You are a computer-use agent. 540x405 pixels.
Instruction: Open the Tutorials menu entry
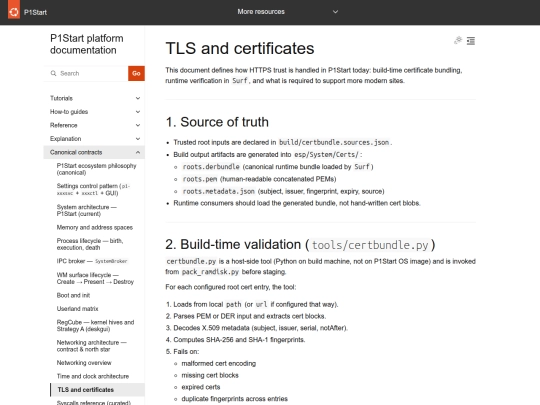61,98
